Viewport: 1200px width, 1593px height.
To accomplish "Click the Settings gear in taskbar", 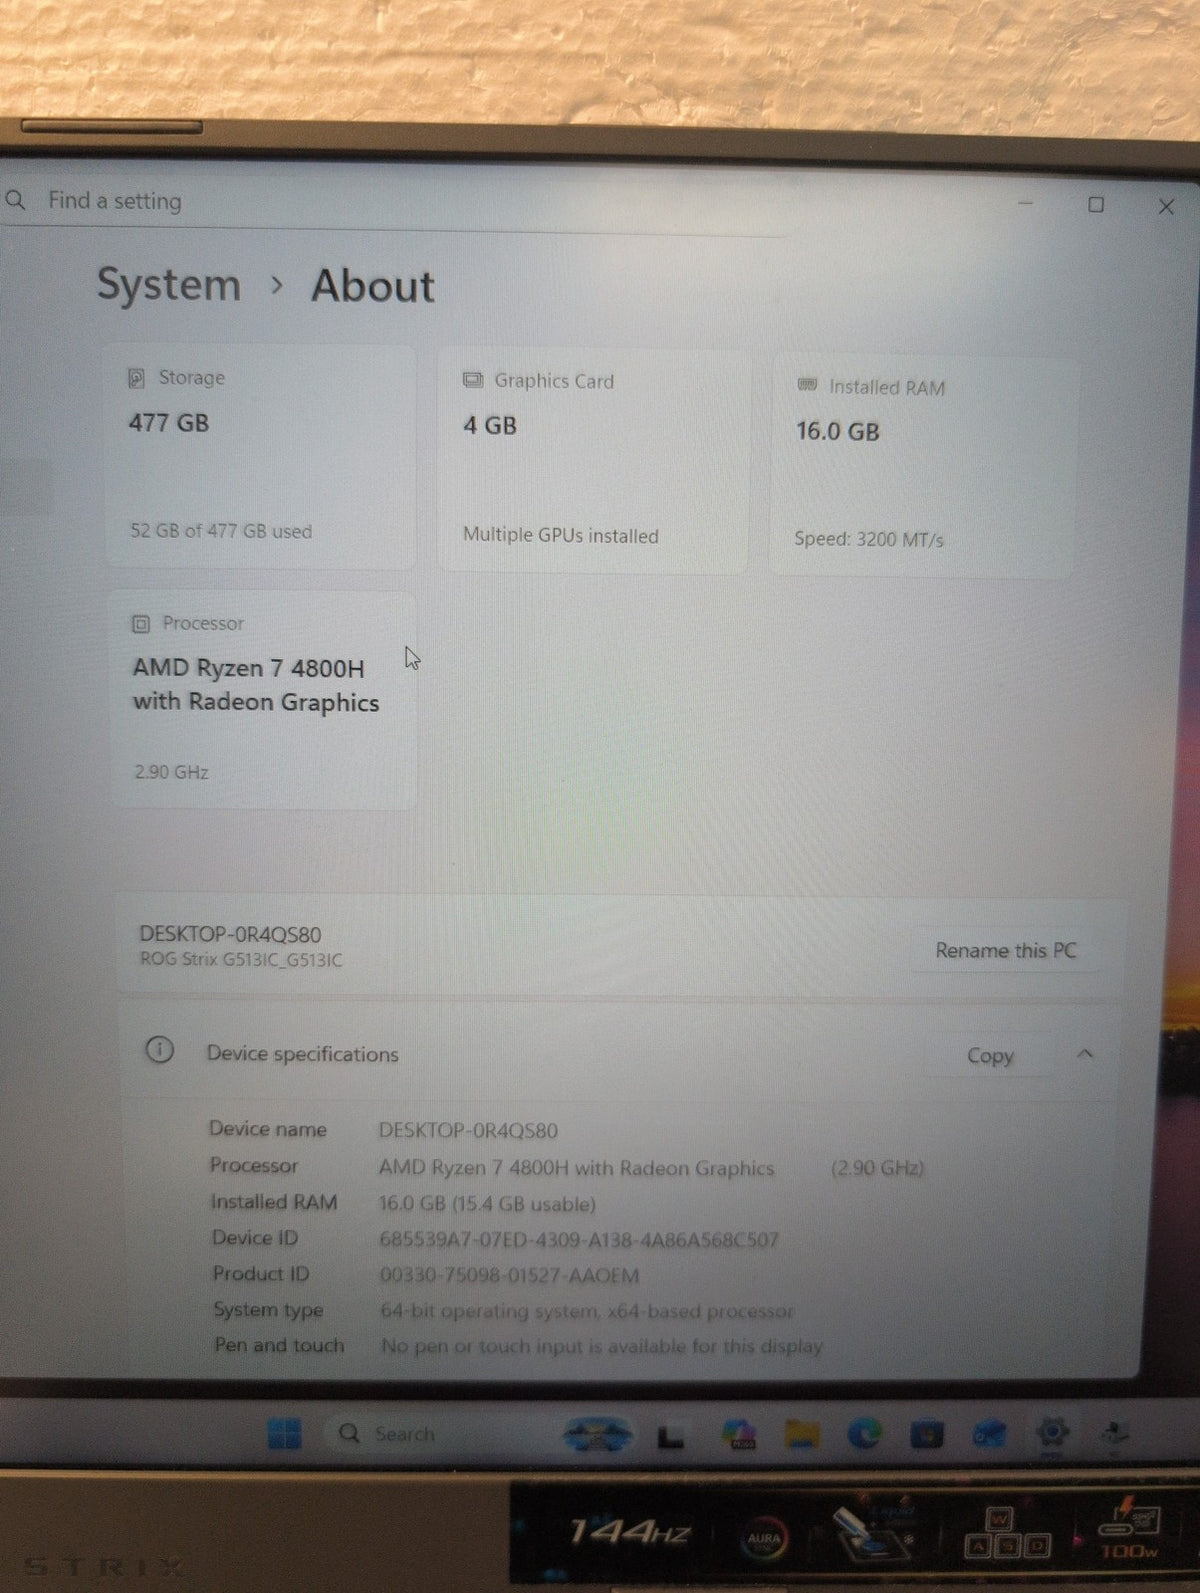I will [1052, 1433].
